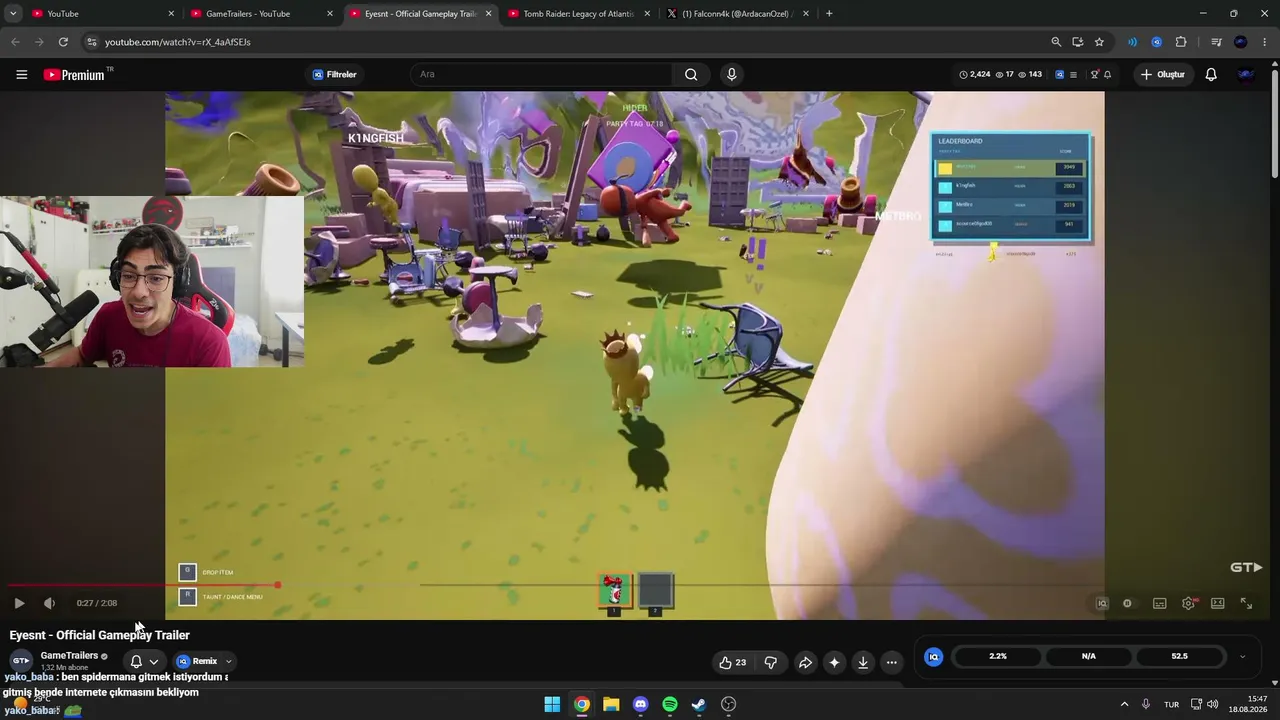This screenshot has height=720, width=1280.
Task: Switch to Falconn4k X tab
Action: click(x=738, y=14)
